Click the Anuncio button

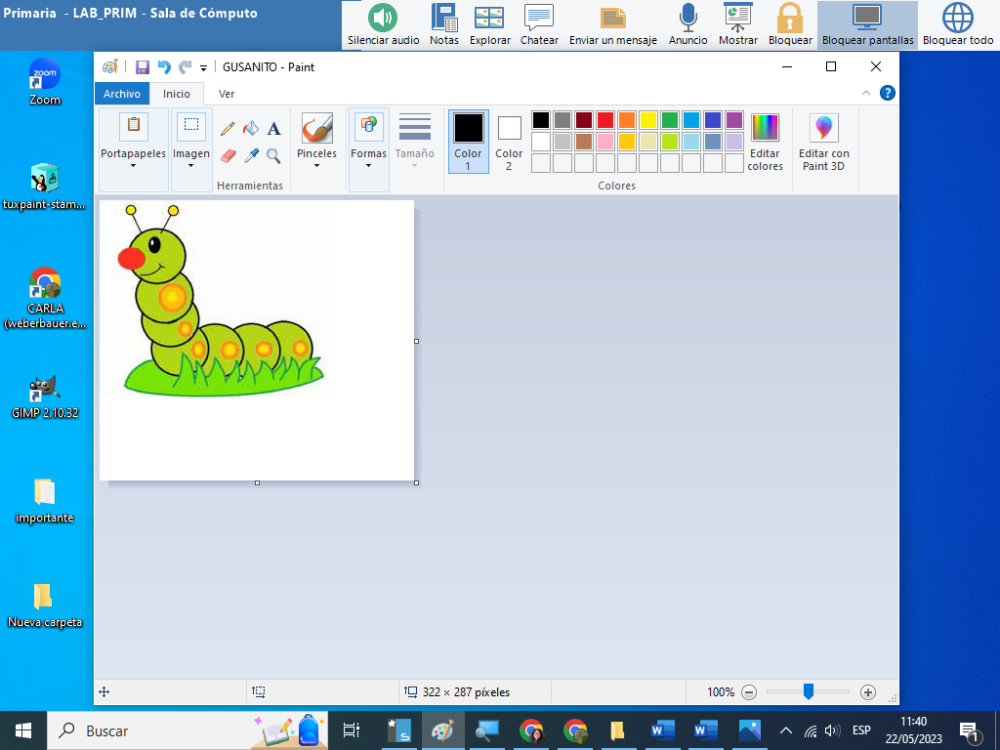point(687,23)
